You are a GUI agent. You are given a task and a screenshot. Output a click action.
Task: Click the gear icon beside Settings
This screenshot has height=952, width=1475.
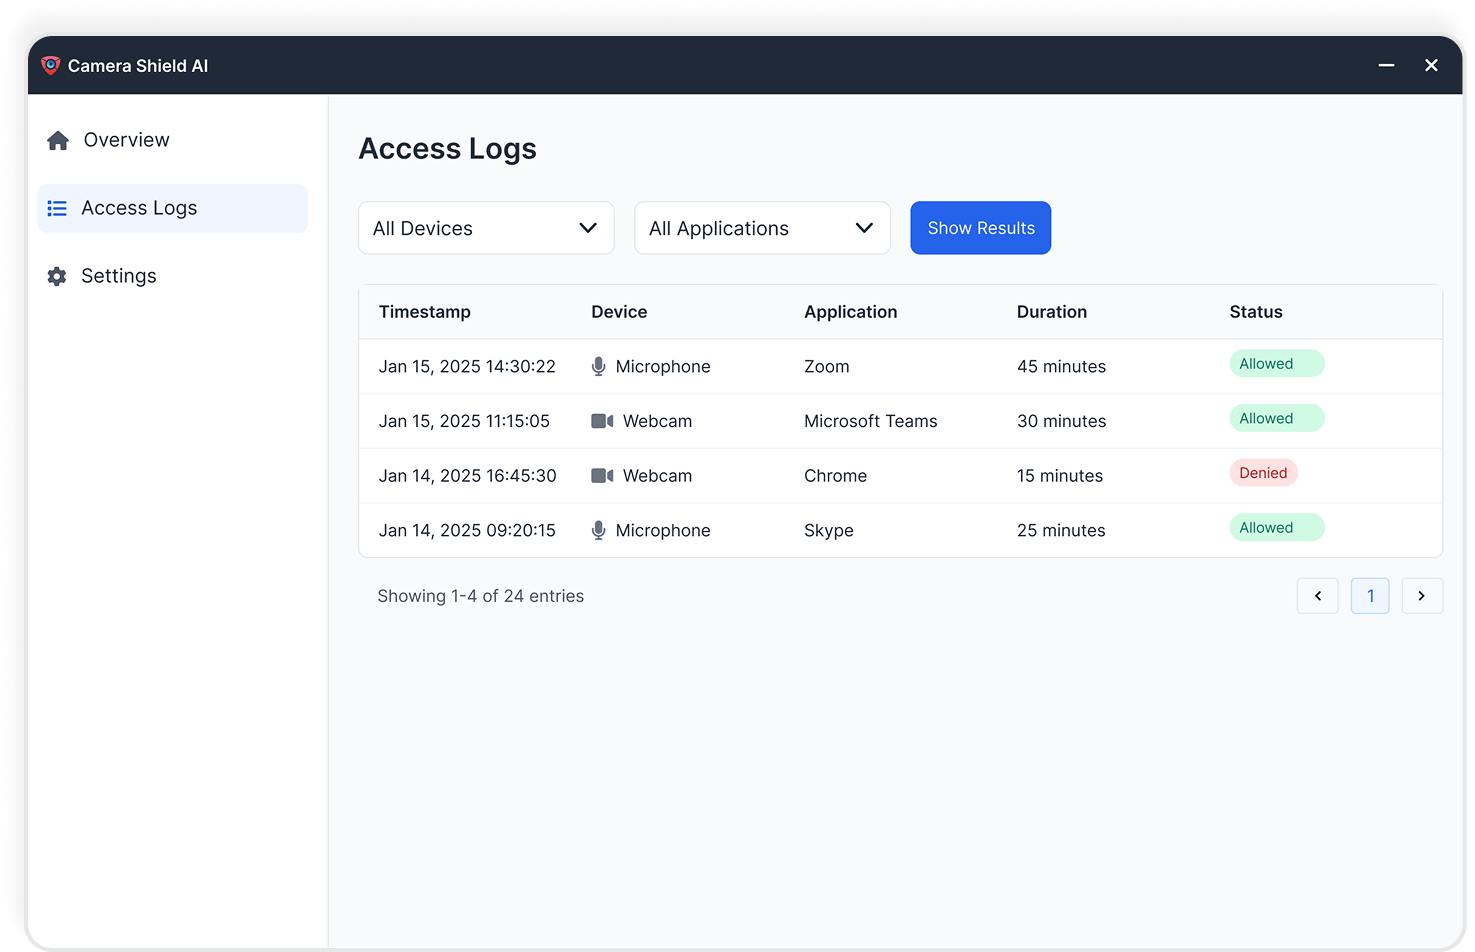pyautogui.click(x=57, y=276)
